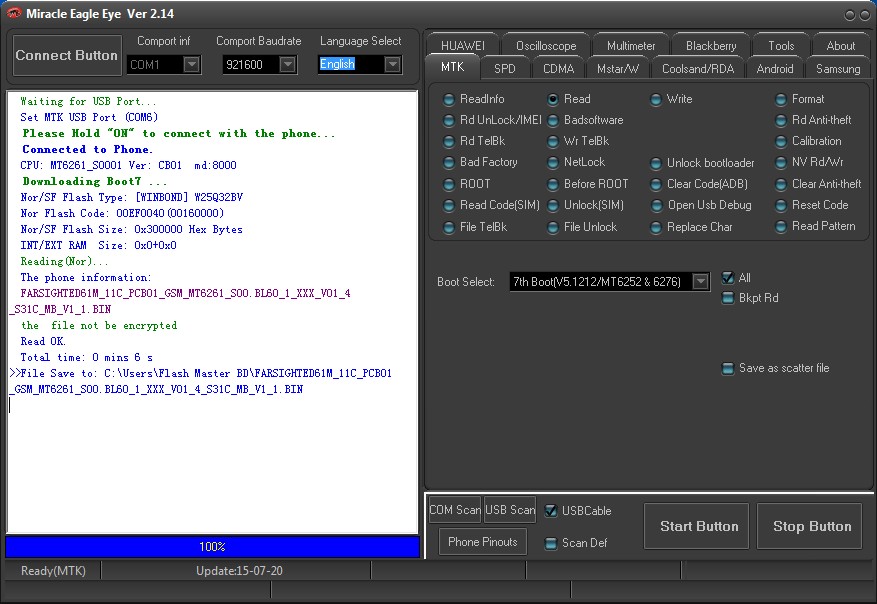Image resolution: width=877 pixels, height=604 pixels.
Task: Switch to the SPD tab
Action: (505, 69)
